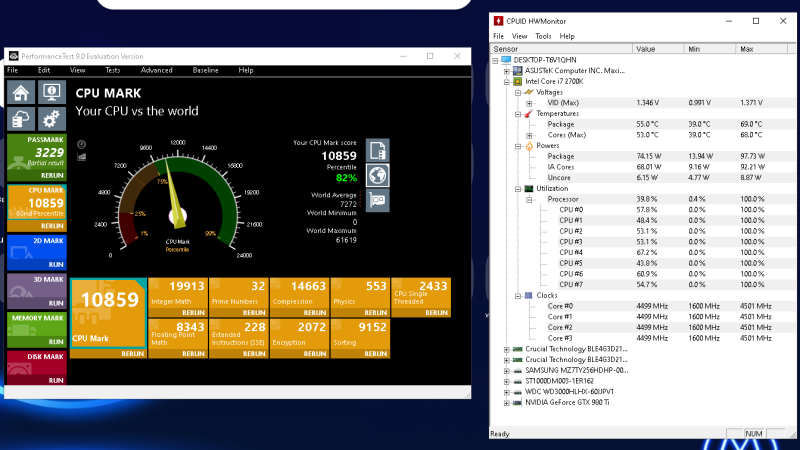Open the File menu in PerformanceTest
Viewport: 800px width, 450px height.
(12, 70)
